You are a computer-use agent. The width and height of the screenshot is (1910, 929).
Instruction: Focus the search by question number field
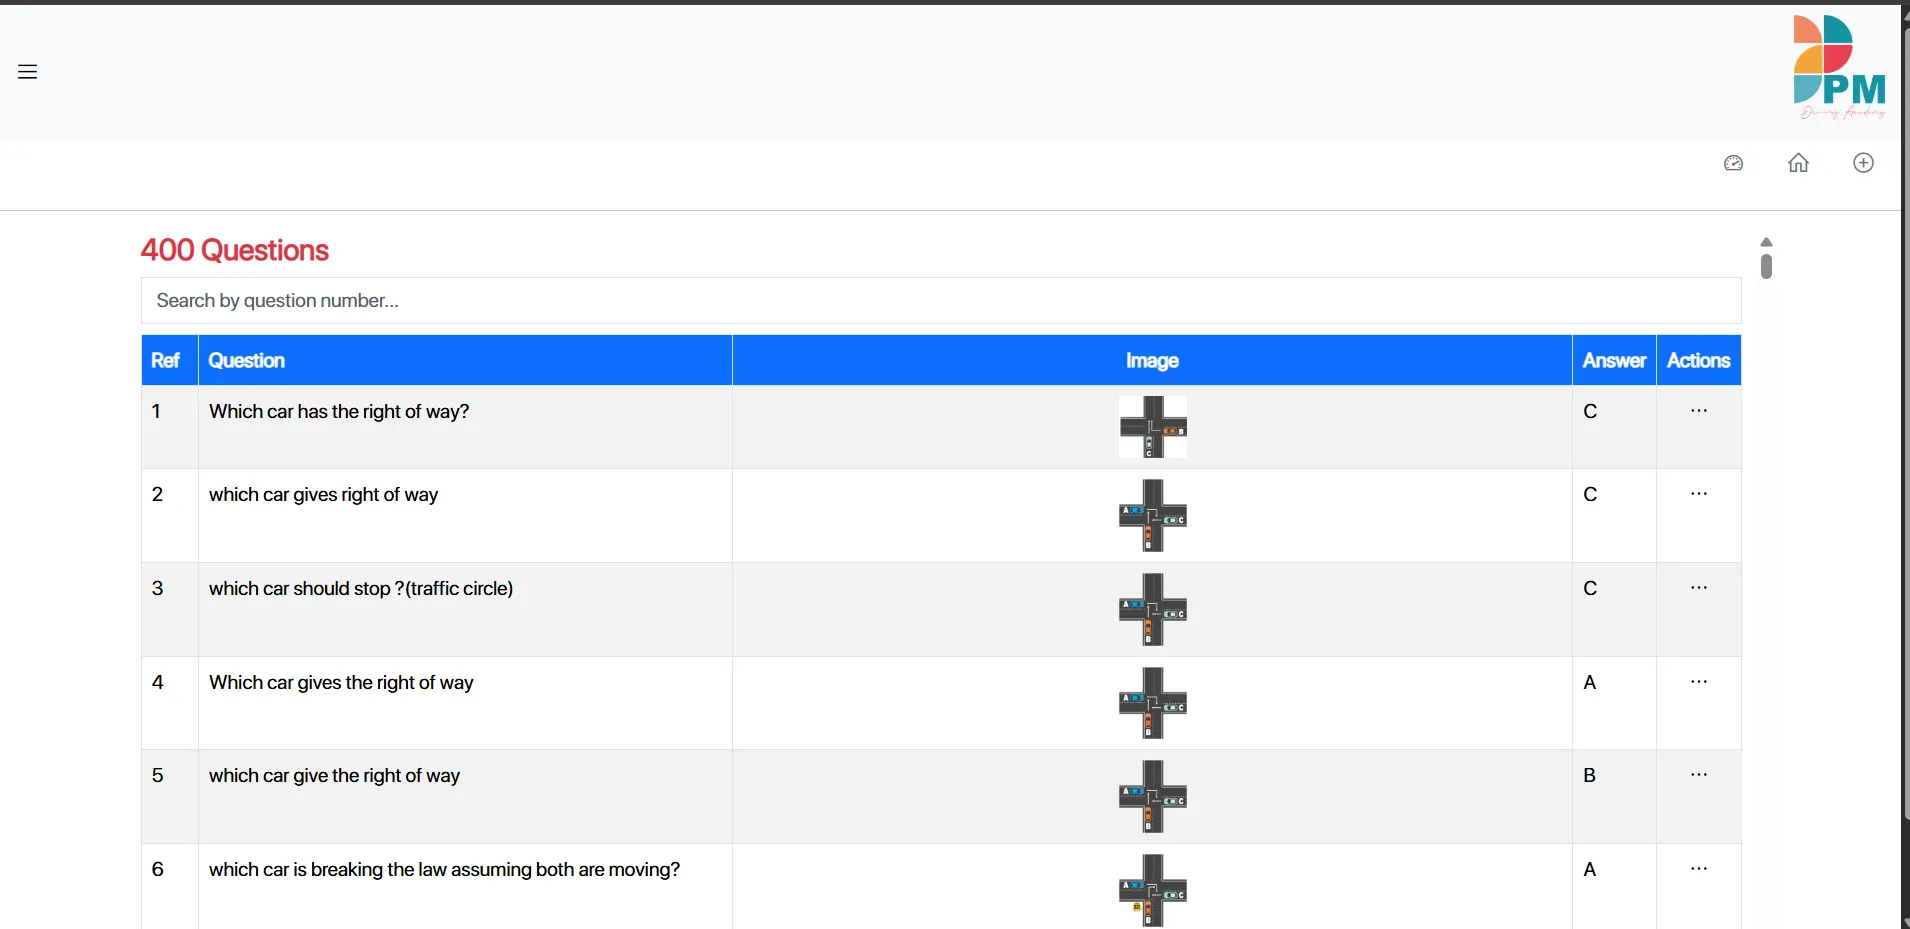click(x=940, y=301)
